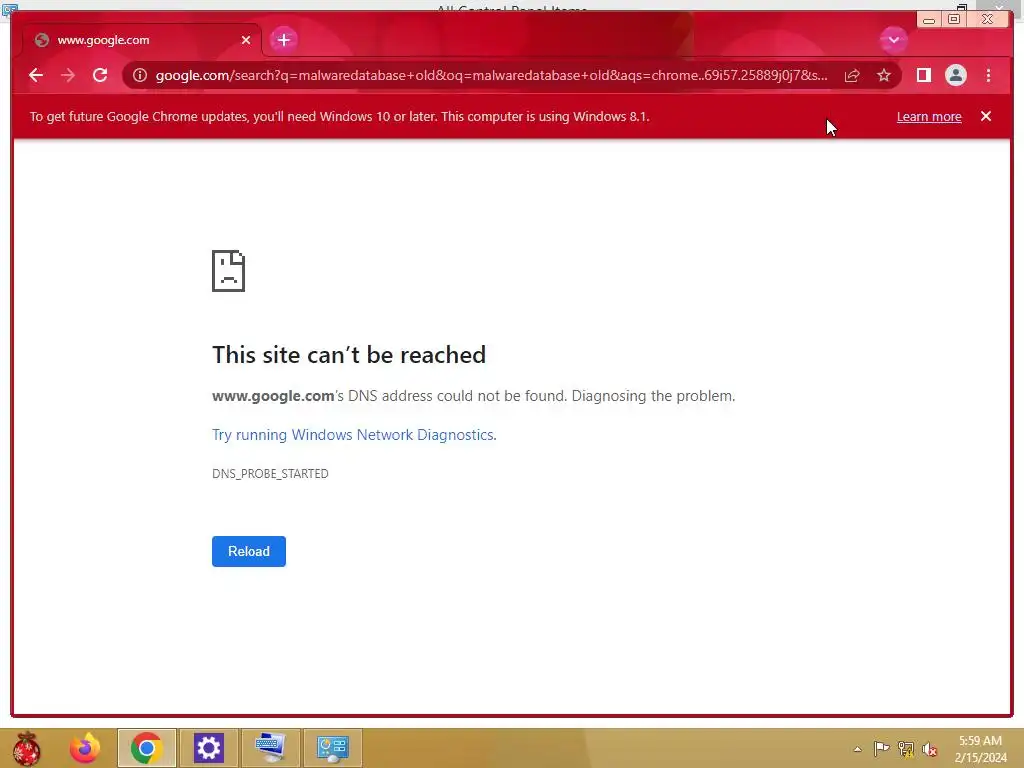Go back using the browser back arrow

(36, 75)
